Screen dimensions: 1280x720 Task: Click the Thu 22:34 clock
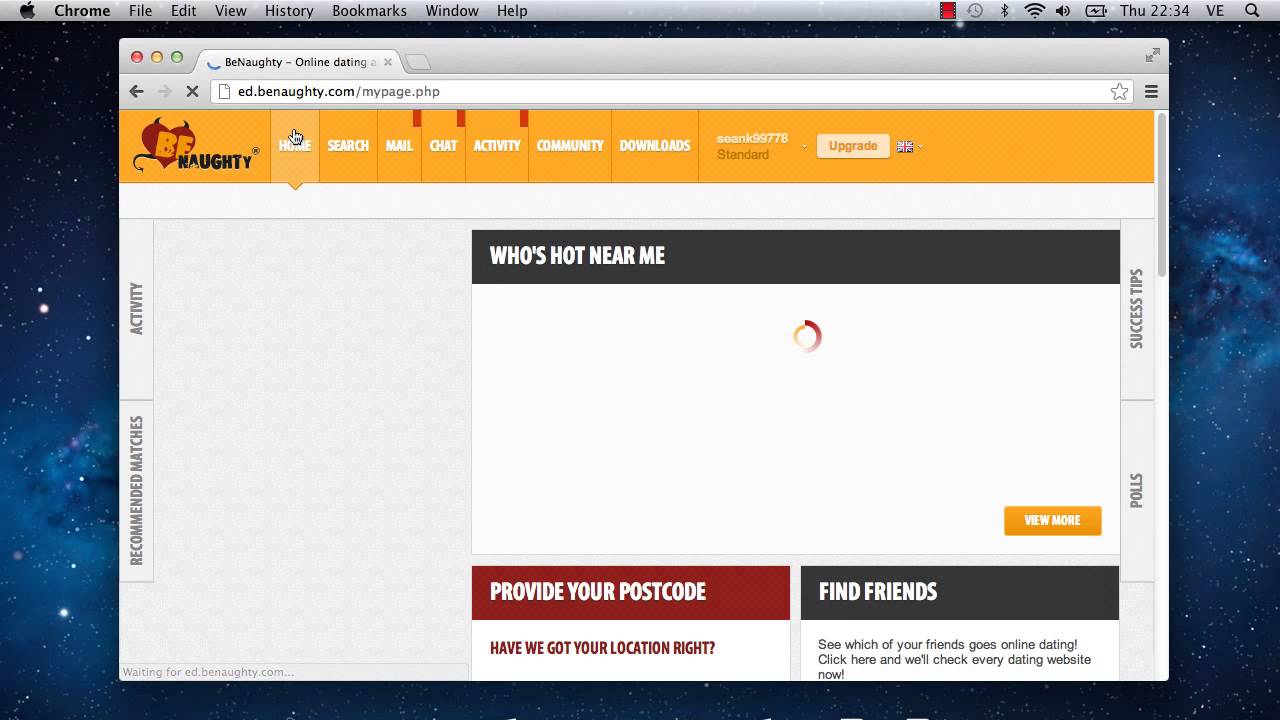click(1155, 10)
